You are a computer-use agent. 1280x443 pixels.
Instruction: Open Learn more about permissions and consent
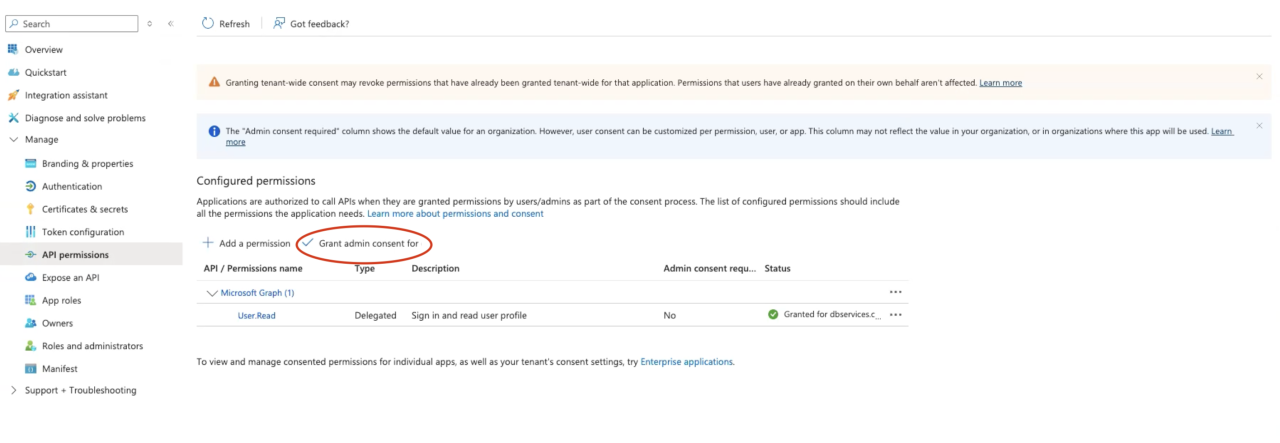455,214
